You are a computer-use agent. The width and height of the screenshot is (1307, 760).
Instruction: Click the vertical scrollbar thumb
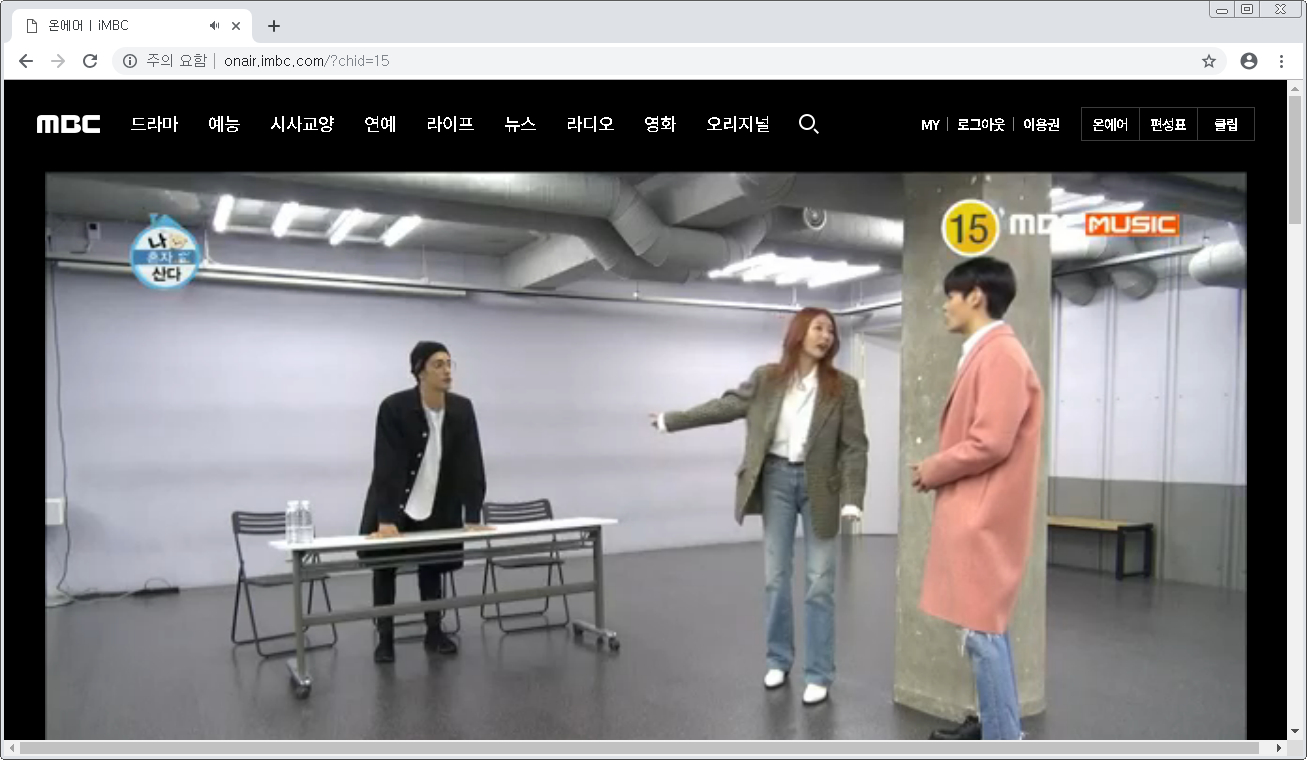(x=1296, y=160)
